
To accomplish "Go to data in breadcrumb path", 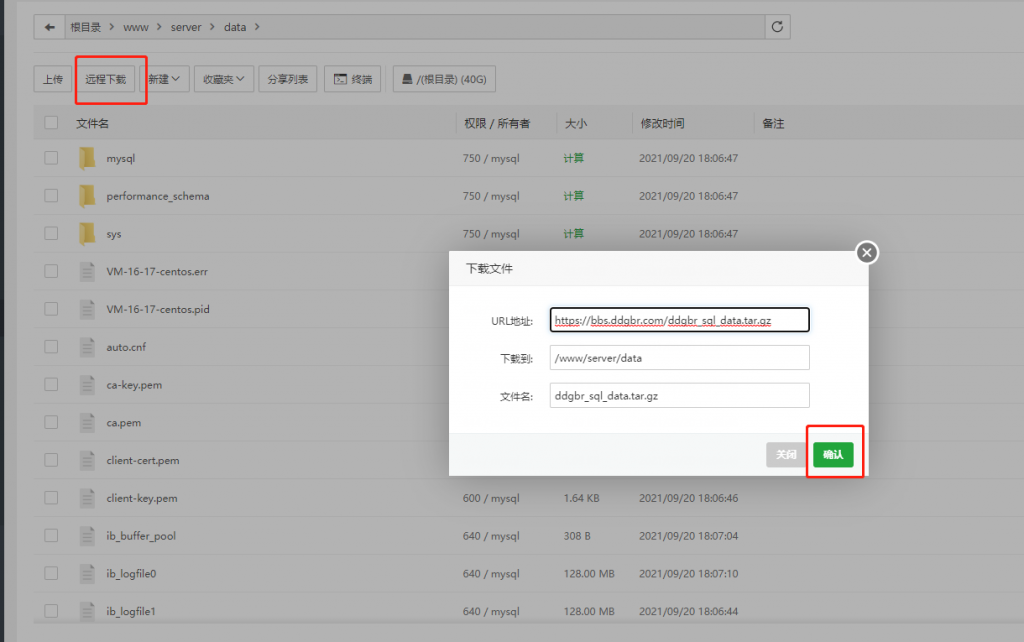I will [235, 27].
